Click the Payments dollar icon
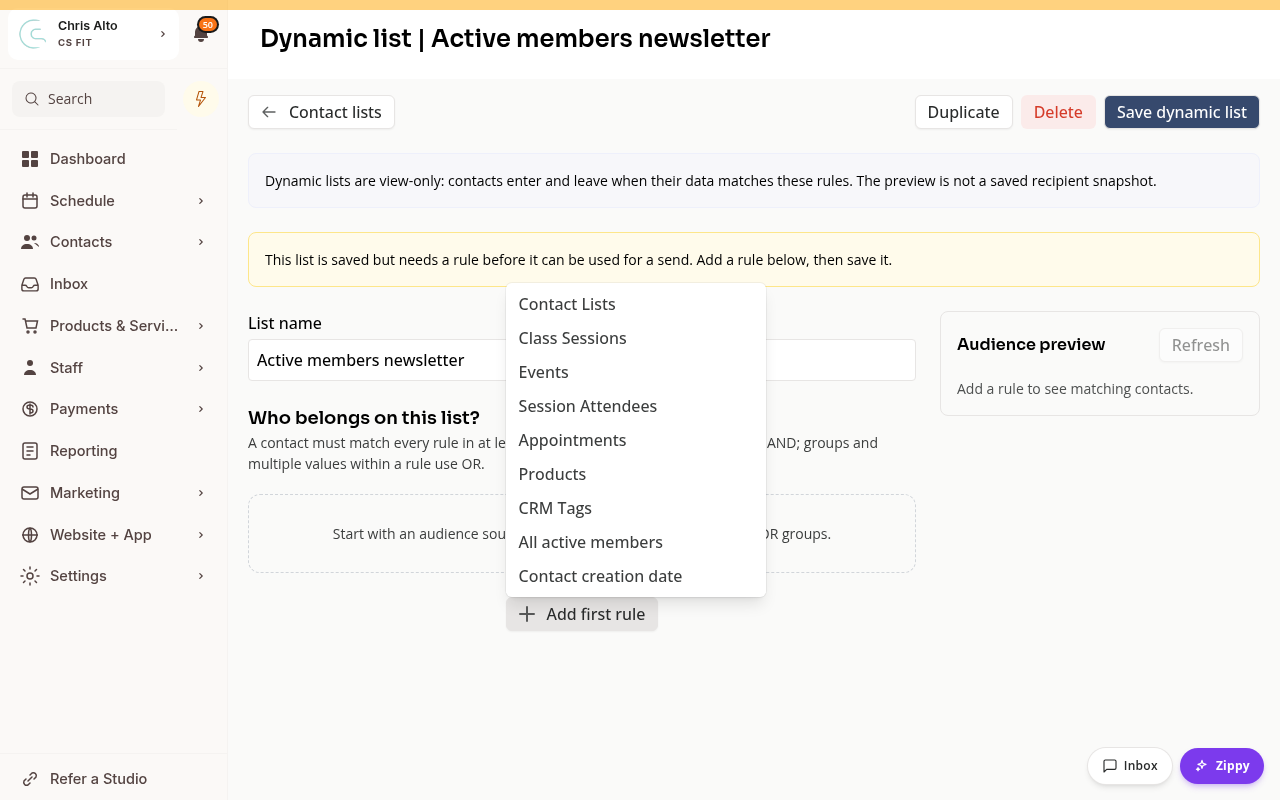1280x800 pixels. click(30, 409)
